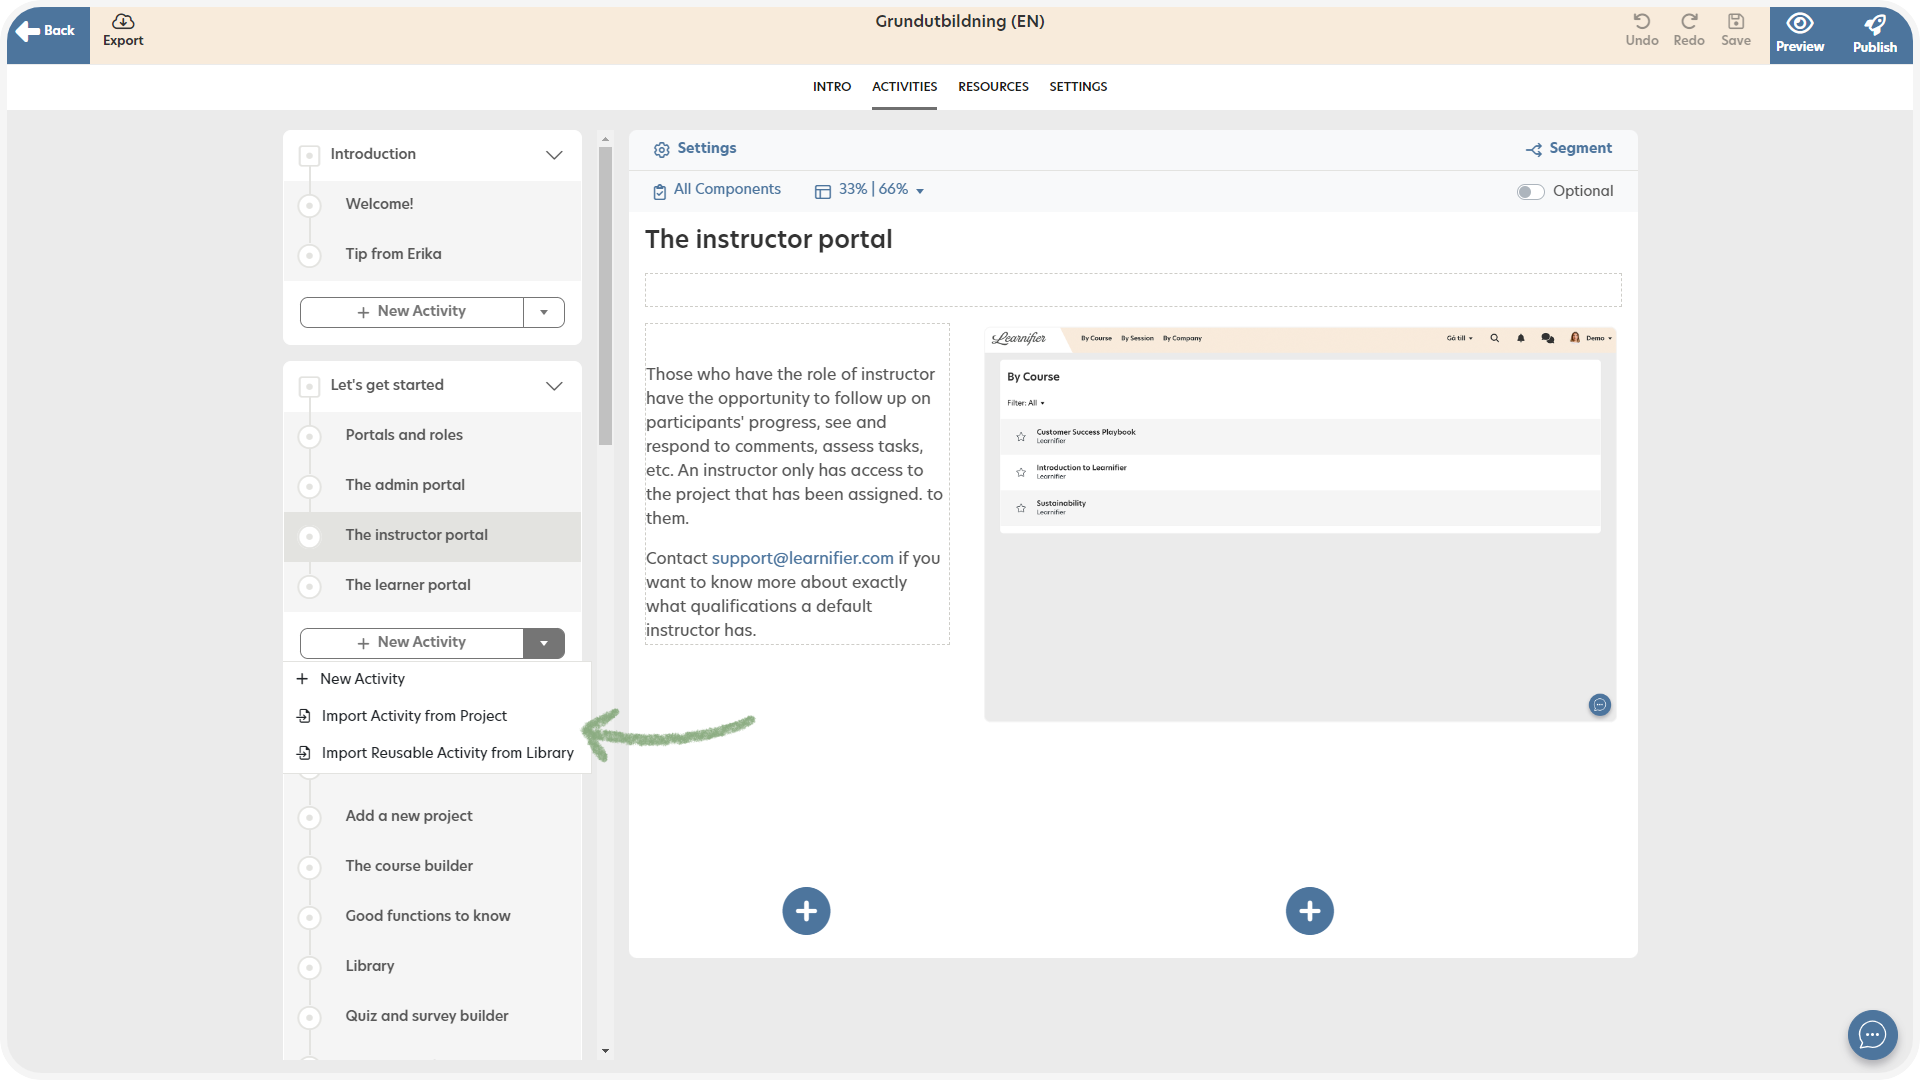Choose Import Reusable Activity from Library
Viewport: 1920px width, 1080px height.
click(447, 753)
